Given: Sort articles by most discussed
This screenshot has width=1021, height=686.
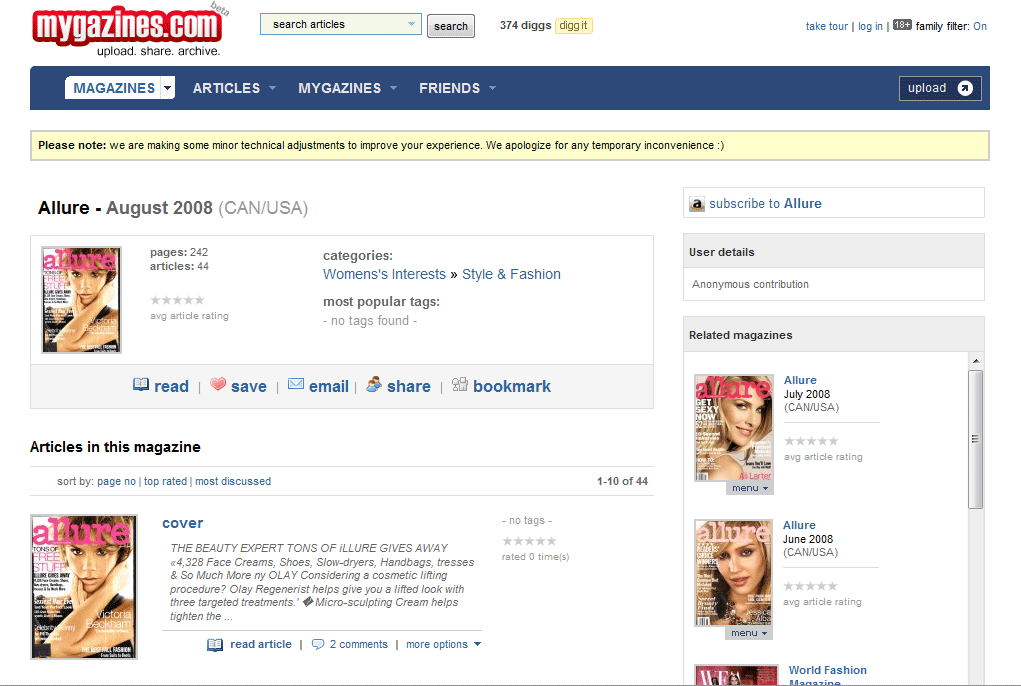Looking at the screenshot, I should (233, 481).
